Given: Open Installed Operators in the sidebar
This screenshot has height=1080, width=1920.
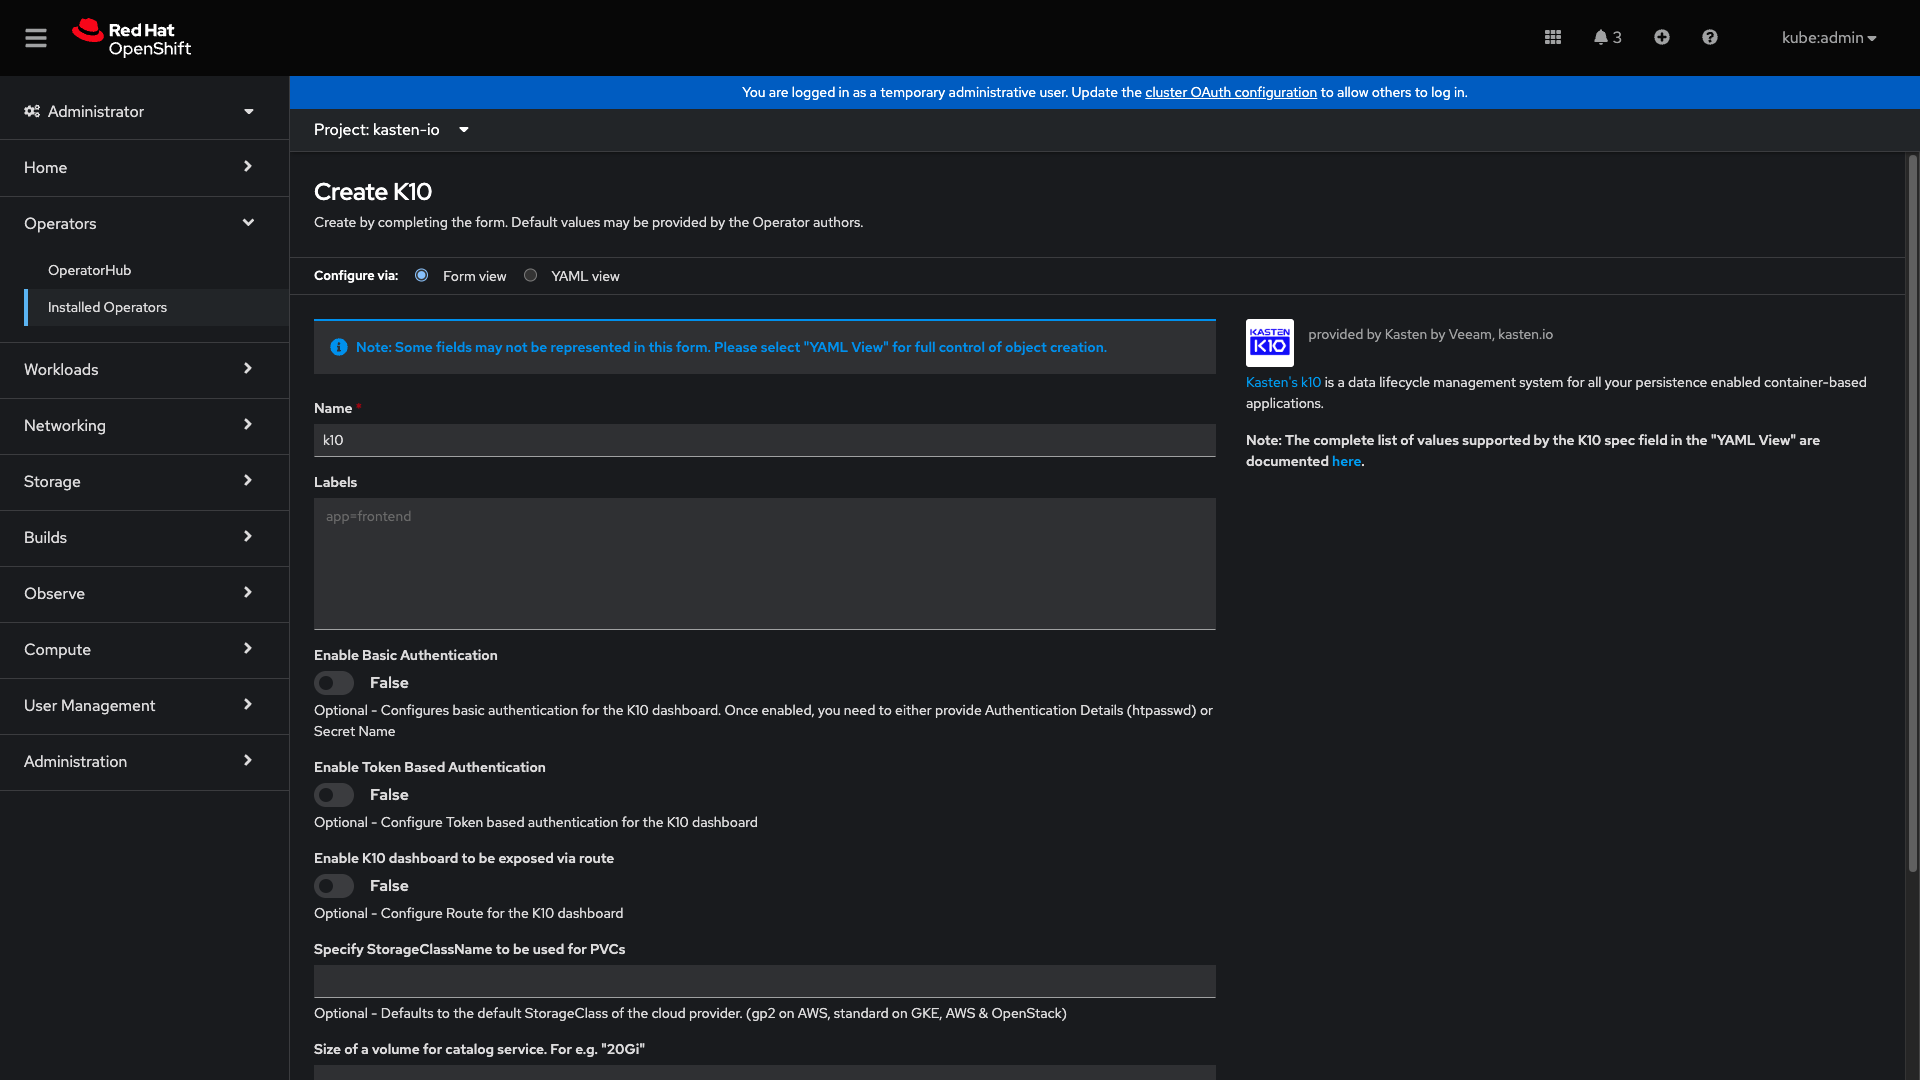Looking at the screenshot, I should (x=156, y=307).
